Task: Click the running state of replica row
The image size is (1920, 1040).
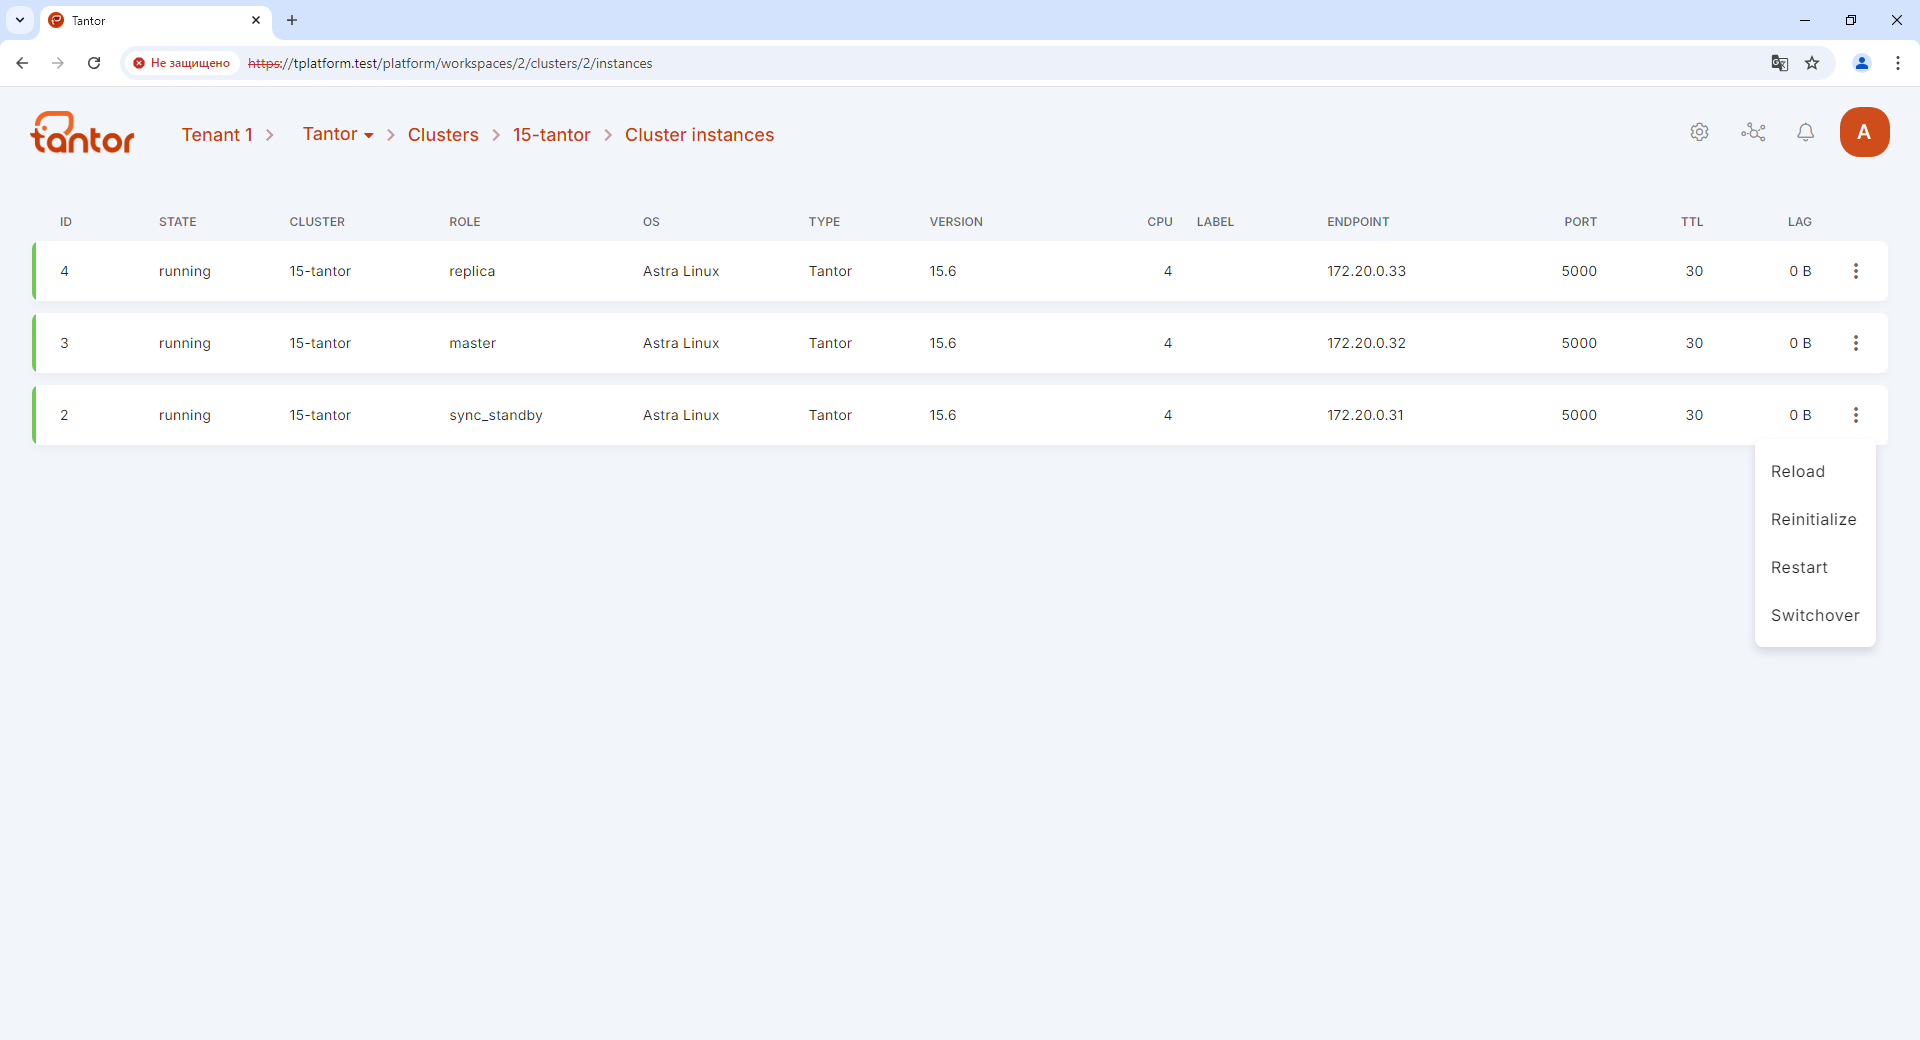Action: coord(185,271)
